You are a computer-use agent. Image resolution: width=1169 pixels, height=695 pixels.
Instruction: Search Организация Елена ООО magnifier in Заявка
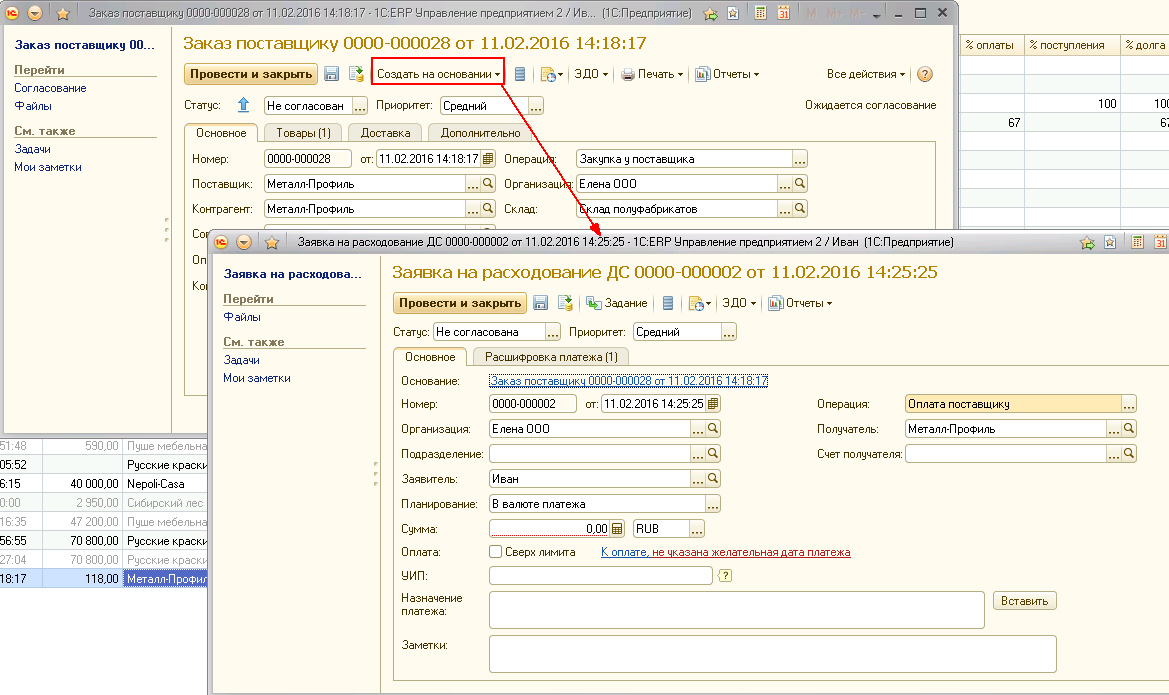713,429
